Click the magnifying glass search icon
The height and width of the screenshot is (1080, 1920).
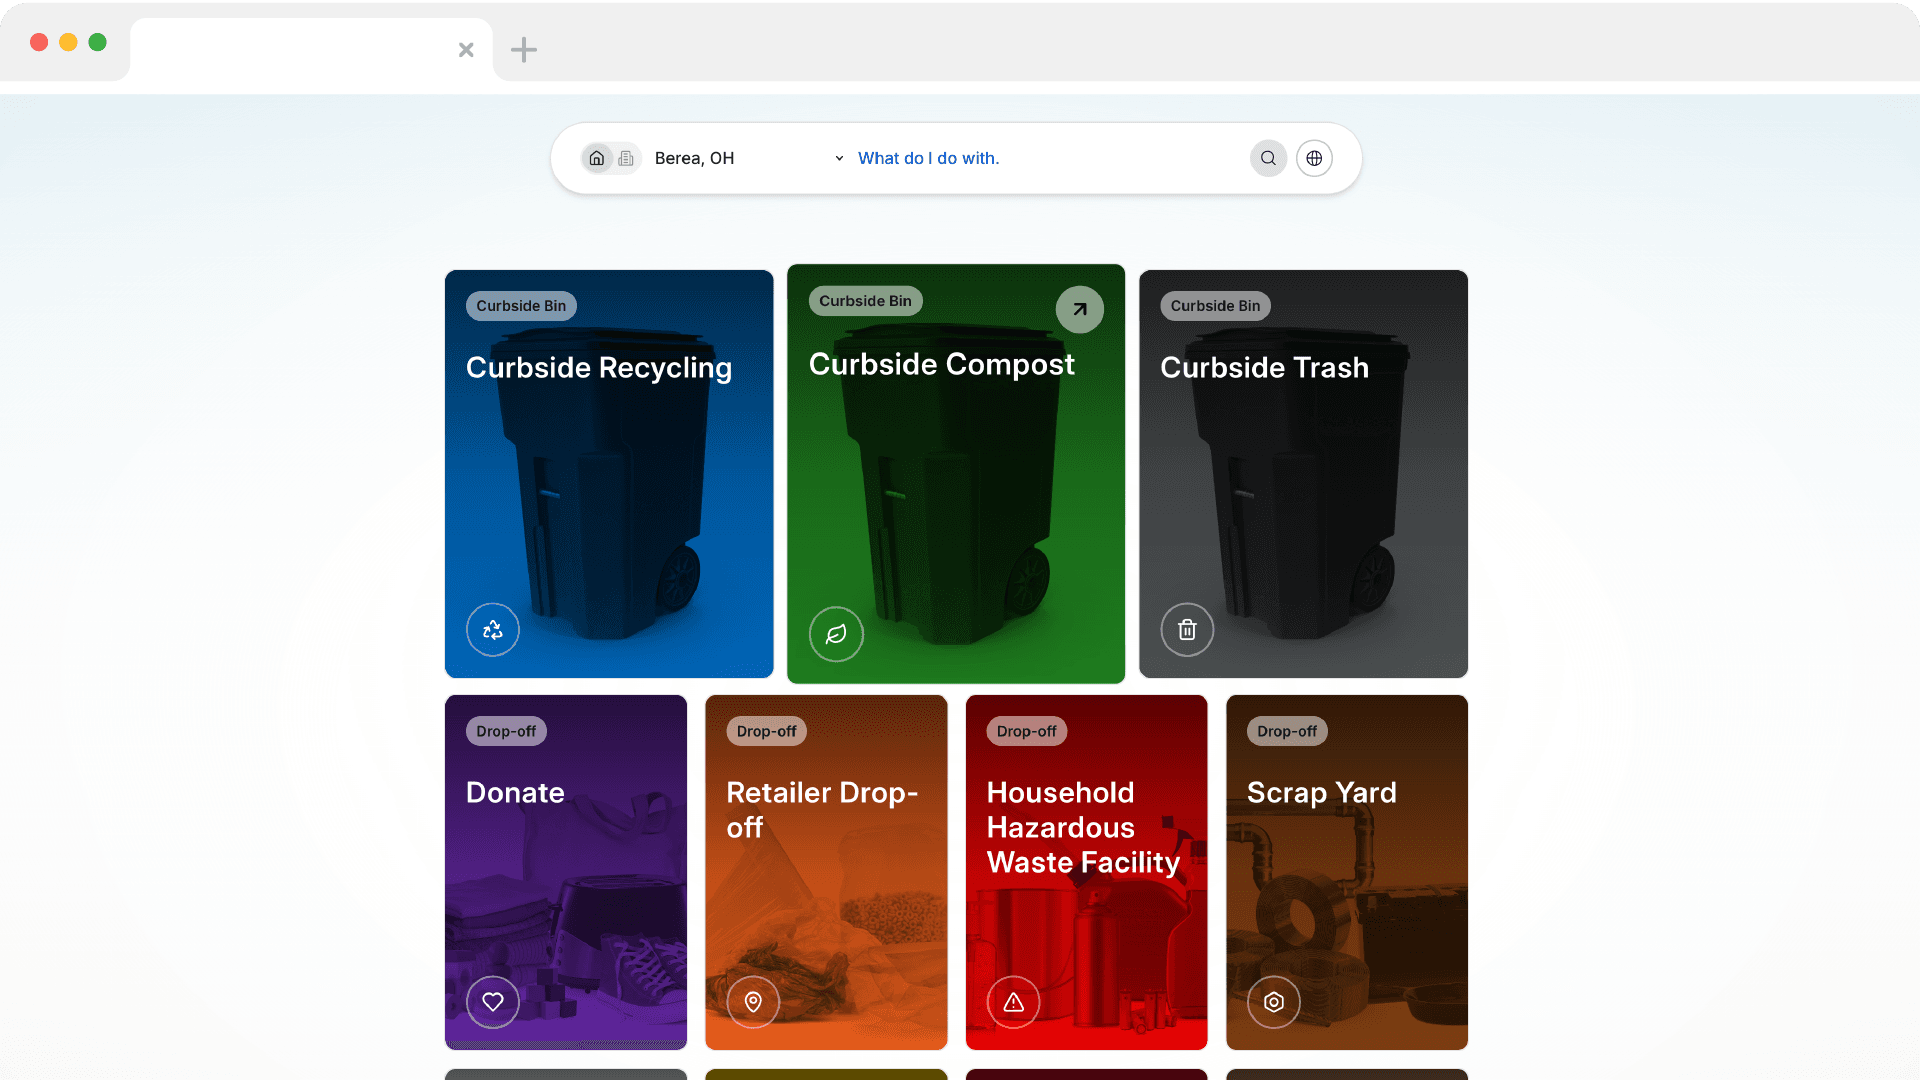point(1268,158)
